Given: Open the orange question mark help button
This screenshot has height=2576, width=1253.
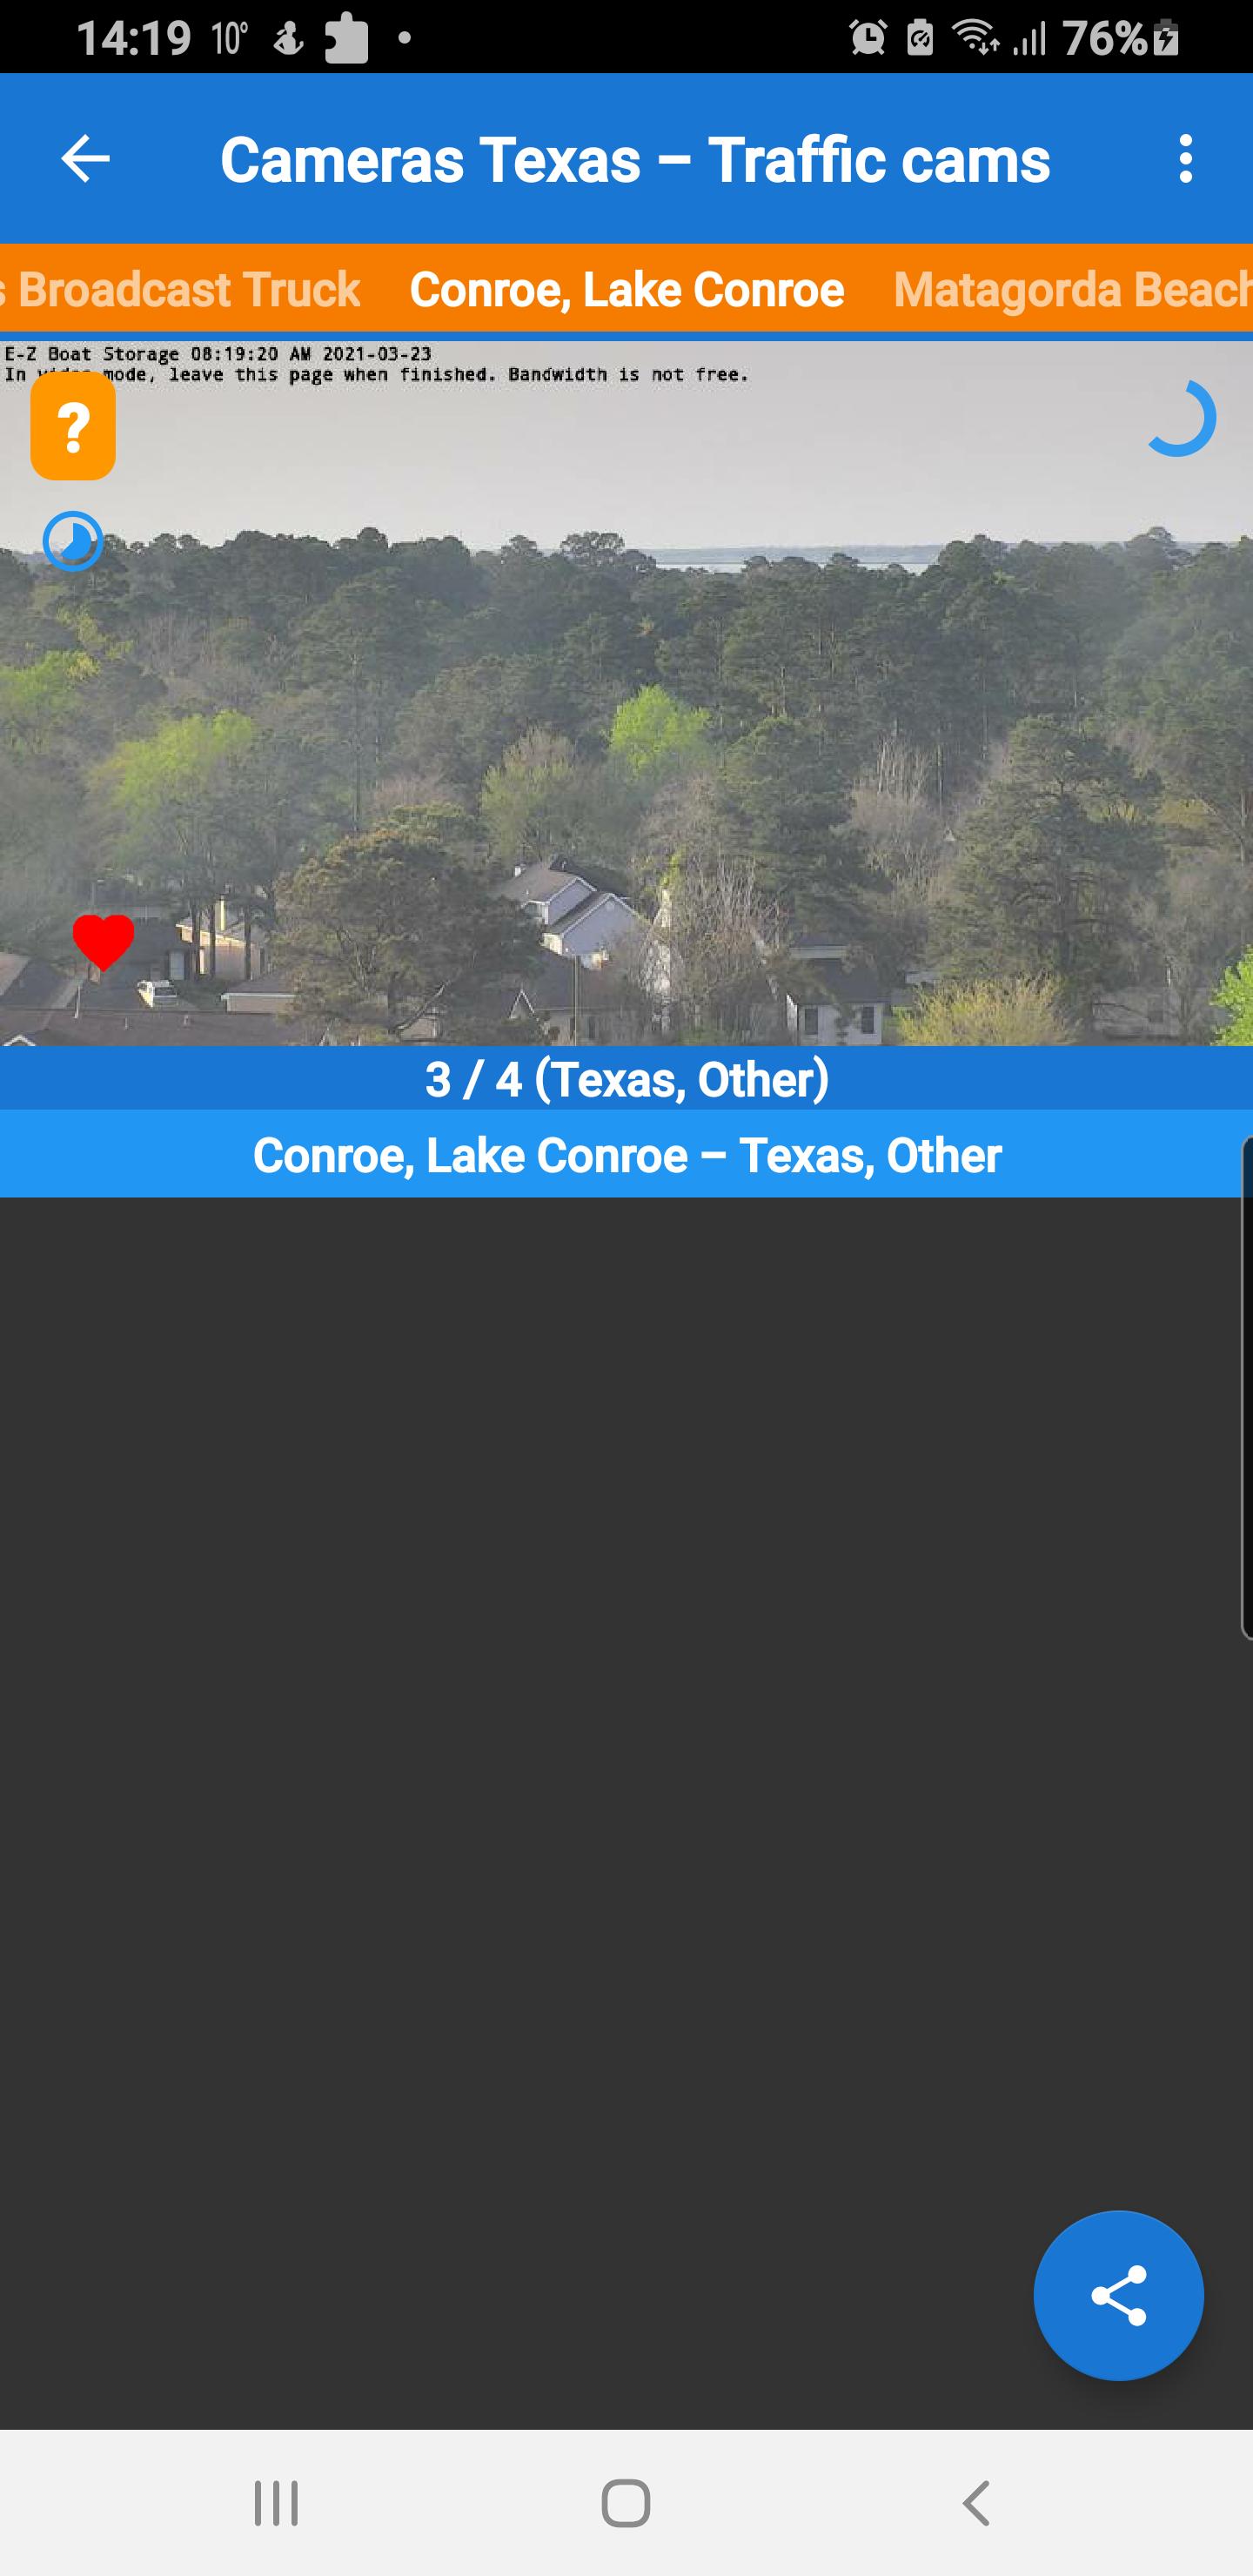Looking at the screenshot, I should tap(73, 426).
